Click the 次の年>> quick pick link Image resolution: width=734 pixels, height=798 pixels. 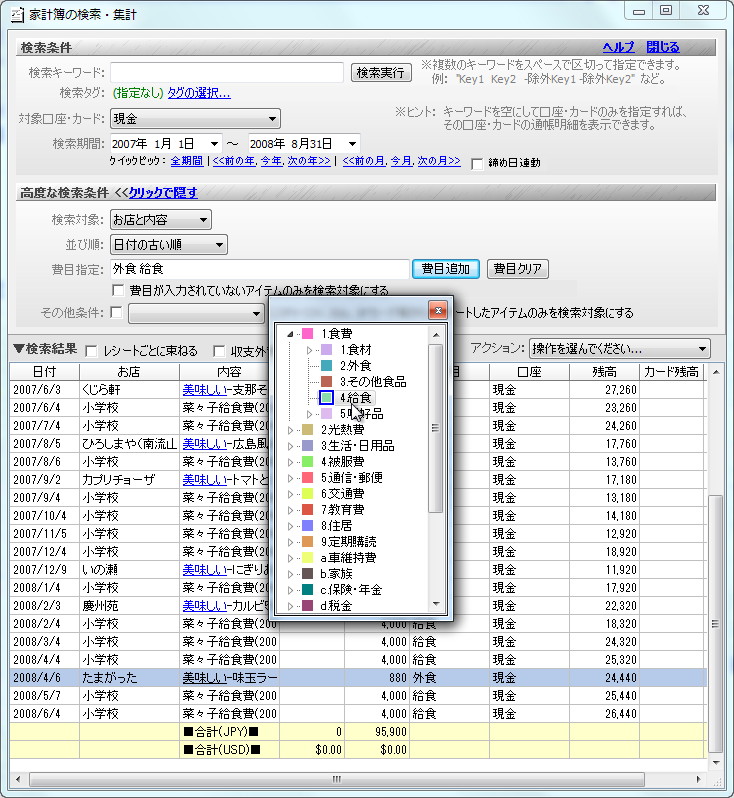pyautogui.click(x=309, y=161)
